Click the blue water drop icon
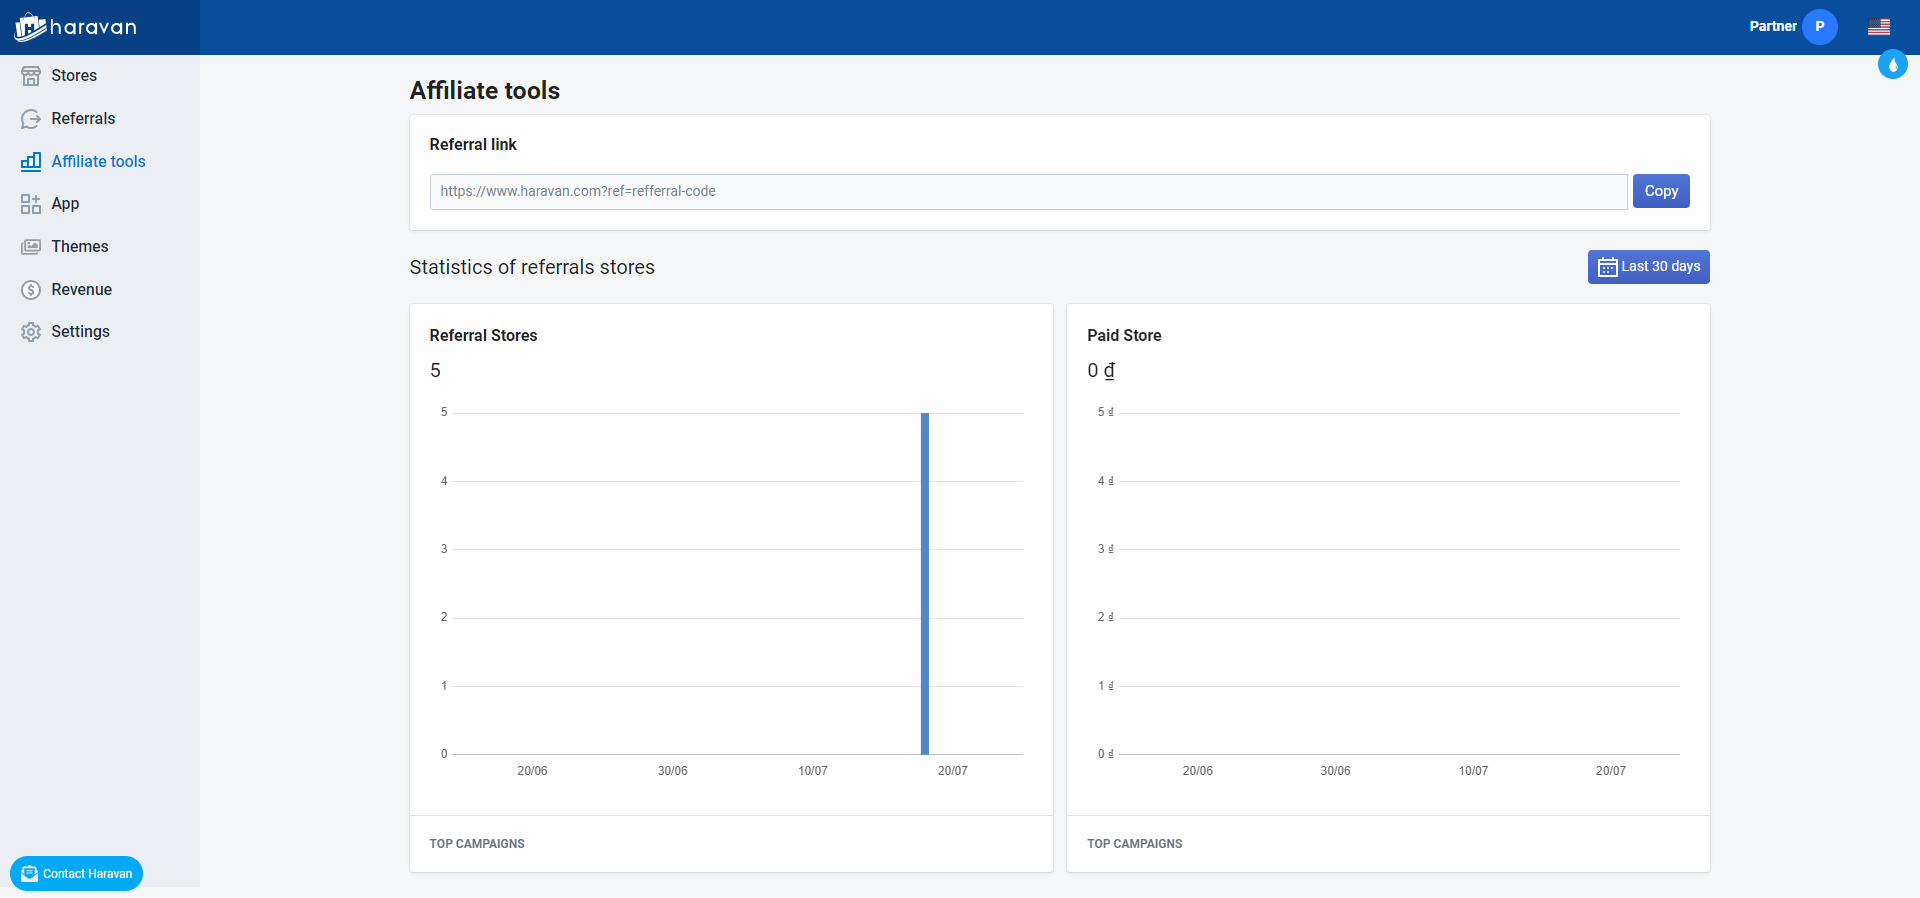 (x=1892, y=65)
